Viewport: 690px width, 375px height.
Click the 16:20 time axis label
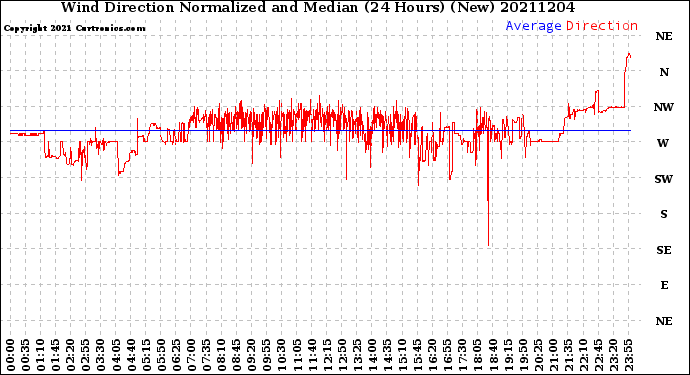[x=432, y=355]
